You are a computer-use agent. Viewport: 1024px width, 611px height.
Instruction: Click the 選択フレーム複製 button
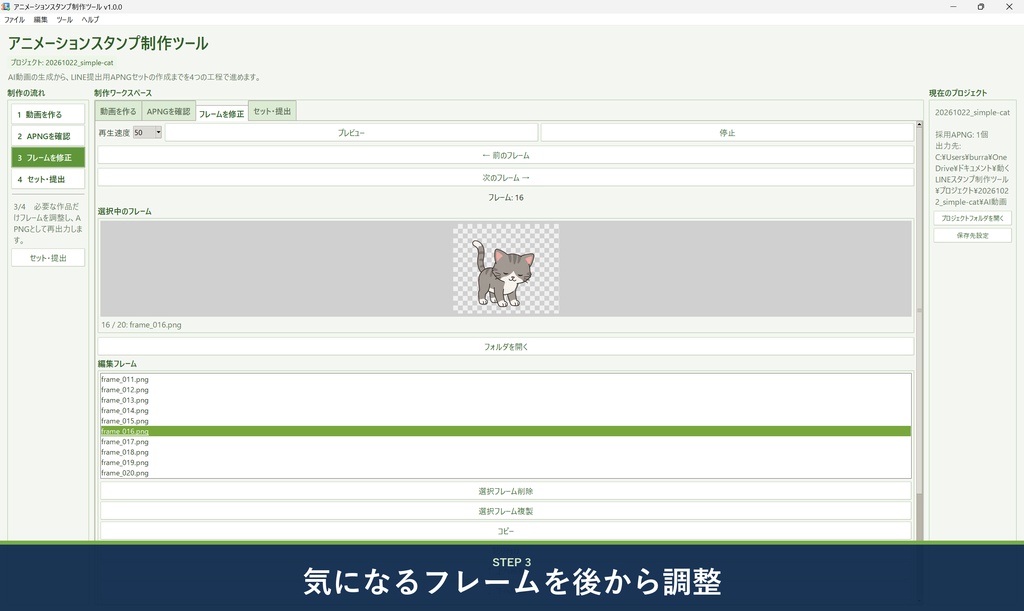[x=505, y=511]
